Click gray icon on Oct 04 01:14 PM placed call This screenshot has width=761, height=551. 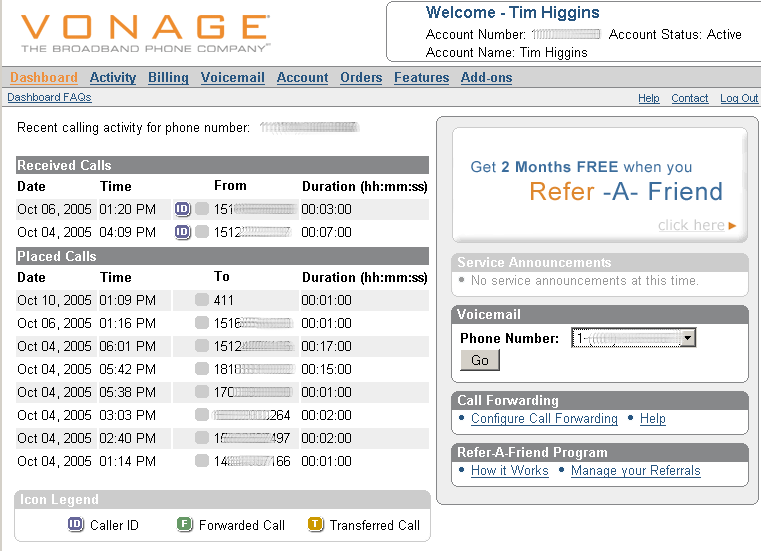(202, 460)
